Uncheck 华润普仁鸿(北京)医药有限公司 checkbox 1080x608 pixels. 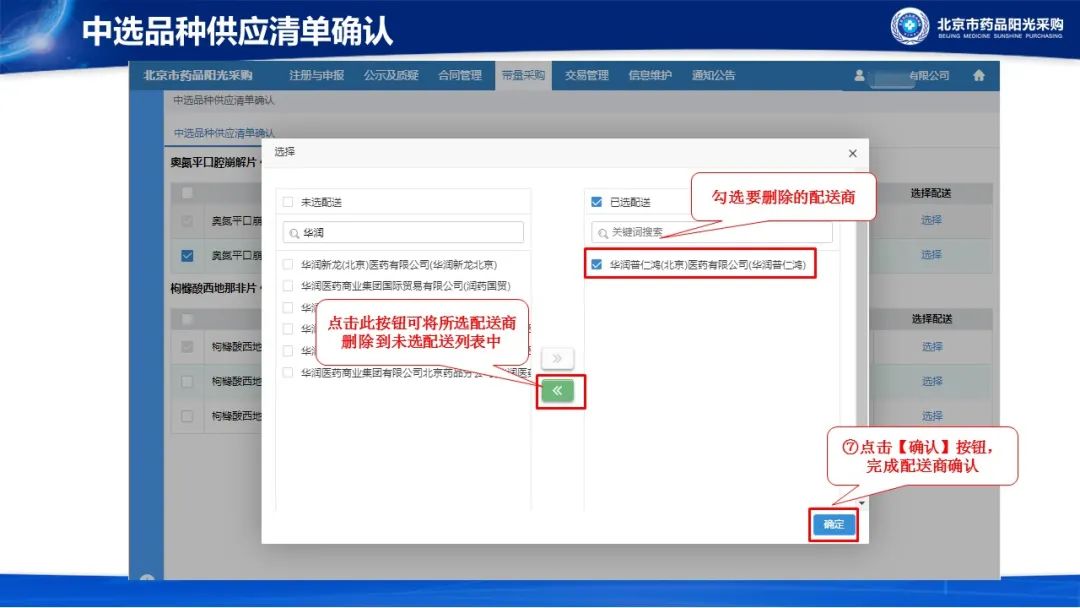597,265
